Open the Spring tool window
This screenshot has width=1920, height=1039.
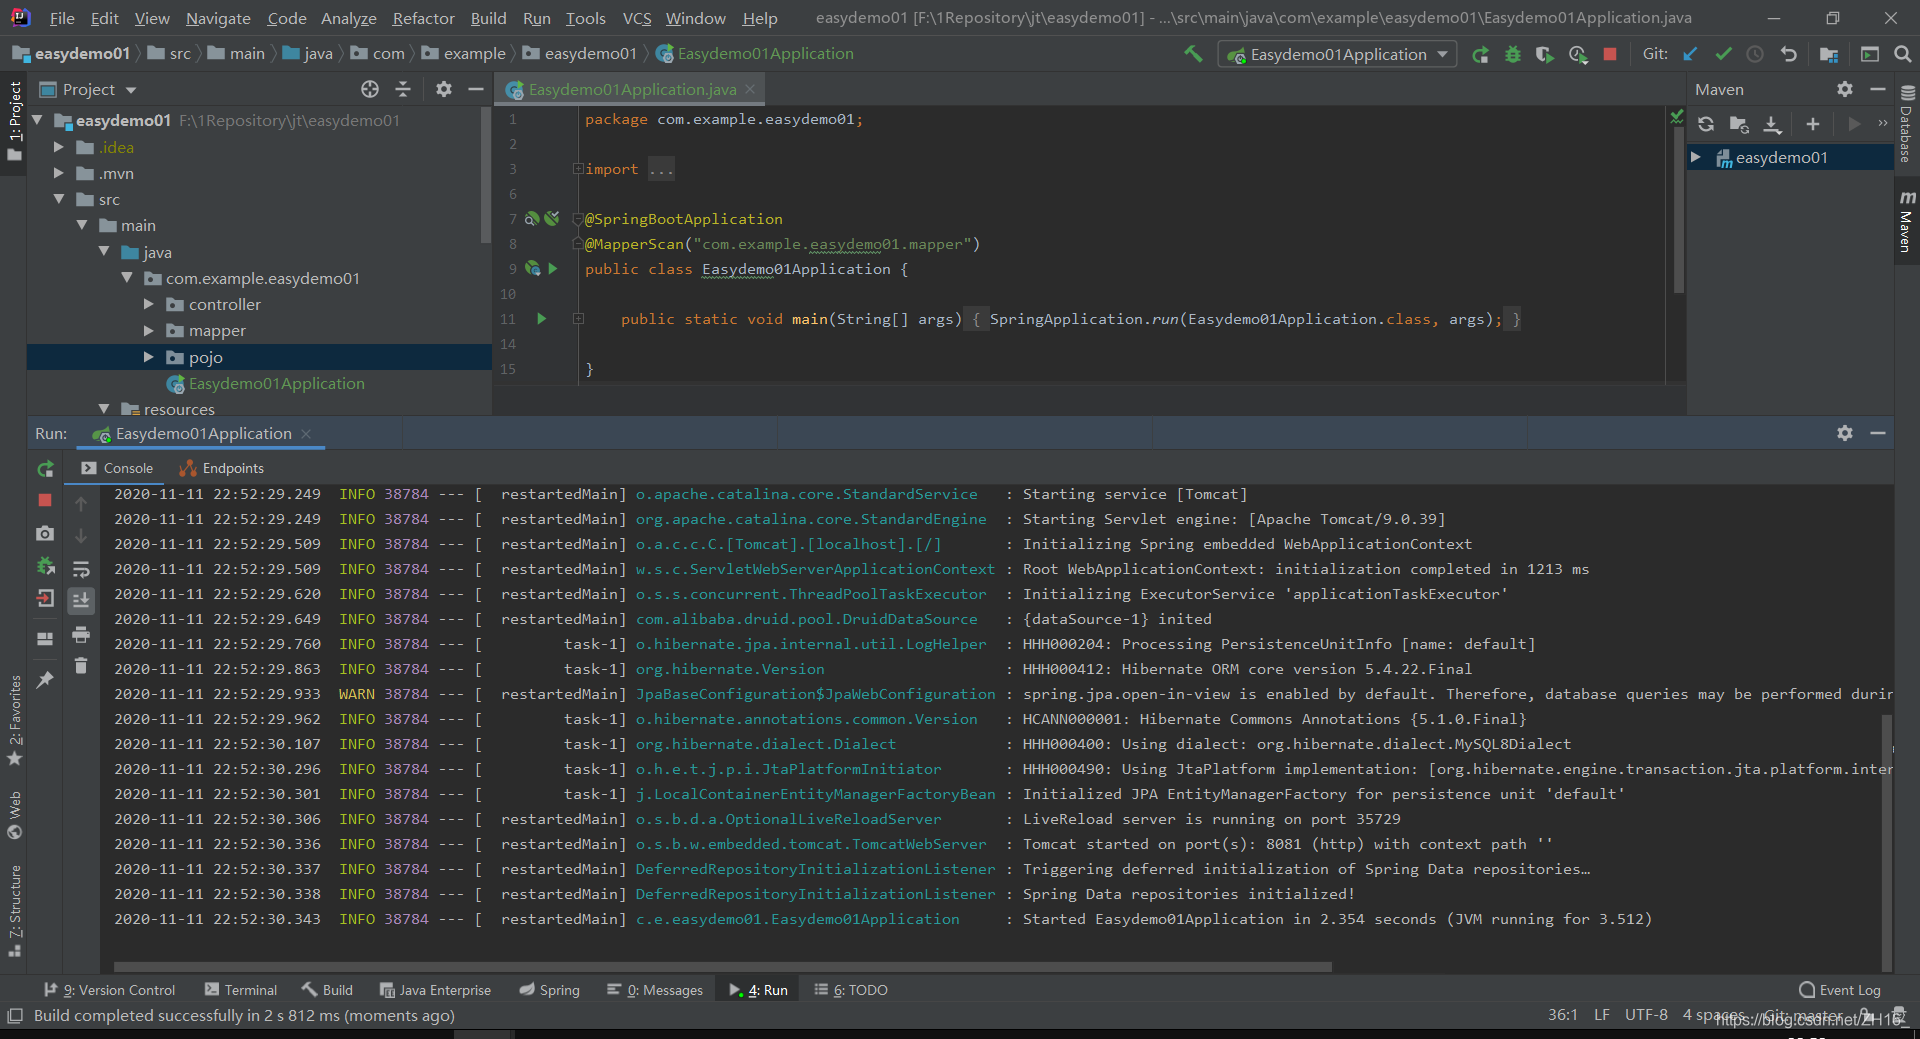point(549,990)
